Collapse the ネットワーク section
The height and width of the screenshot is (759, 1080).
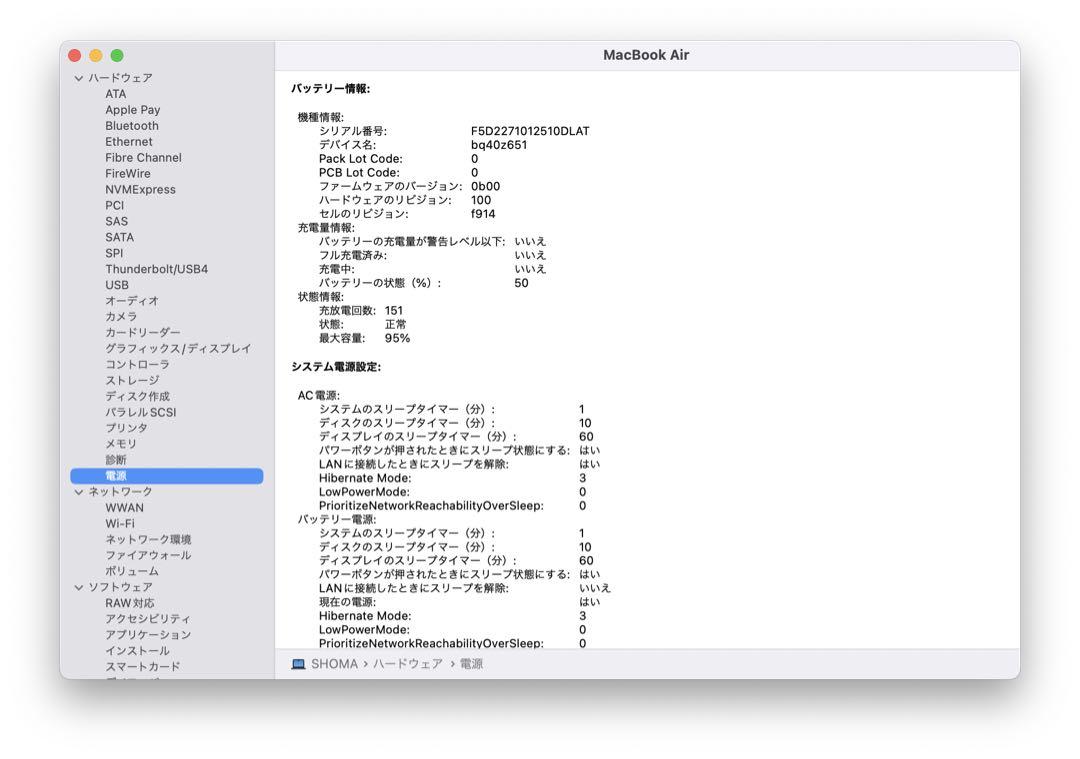pos(79,492)
